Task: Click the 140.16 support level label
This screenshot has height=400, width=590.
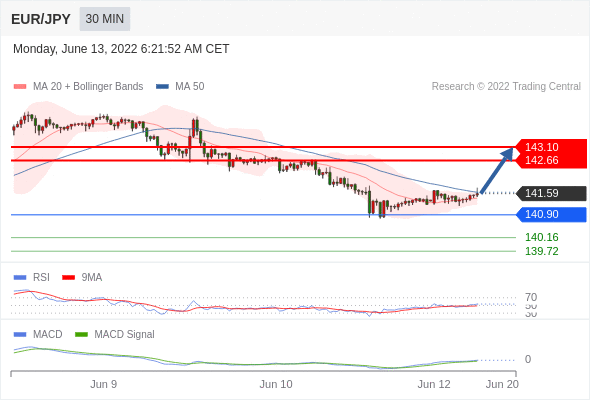Action: point(542,237)
